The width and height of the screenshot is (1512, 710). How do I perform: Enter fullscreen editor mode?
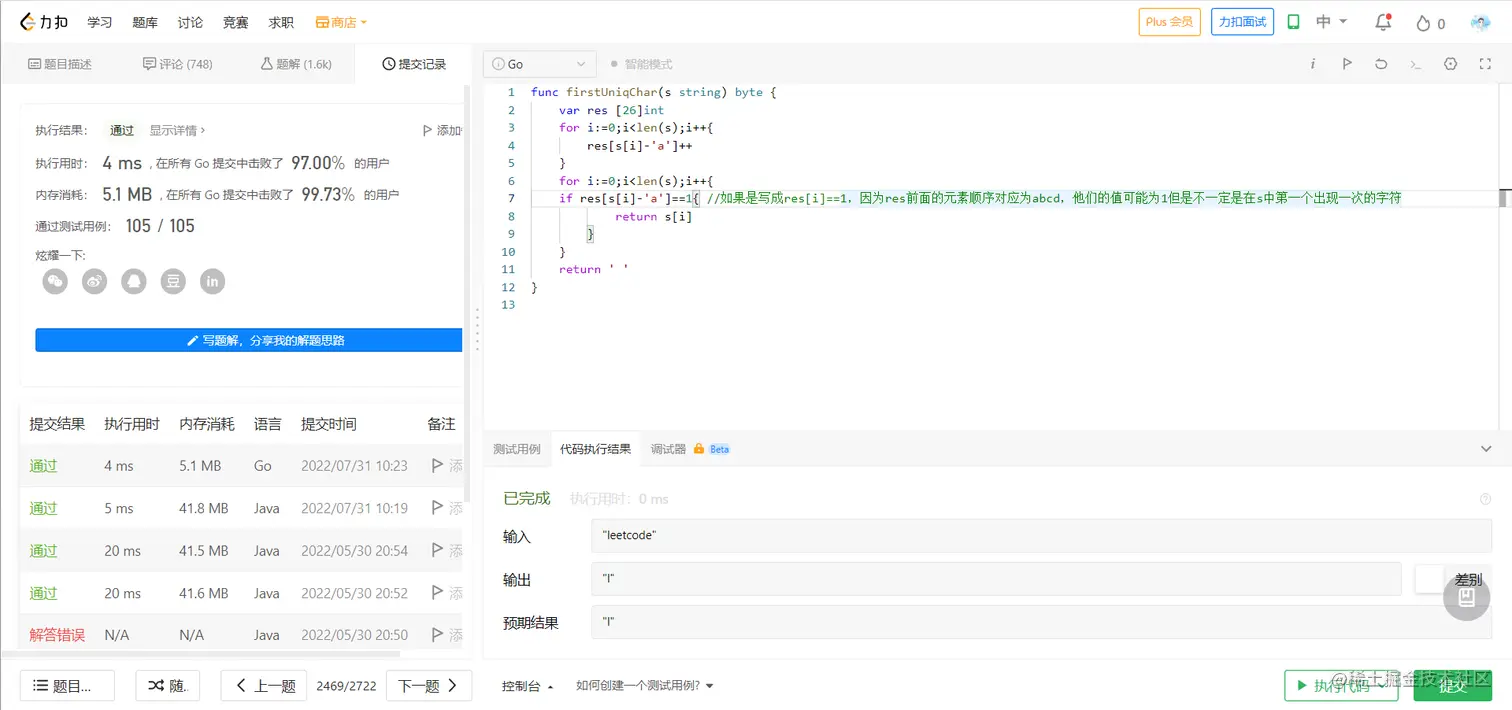click(1485, 64)
